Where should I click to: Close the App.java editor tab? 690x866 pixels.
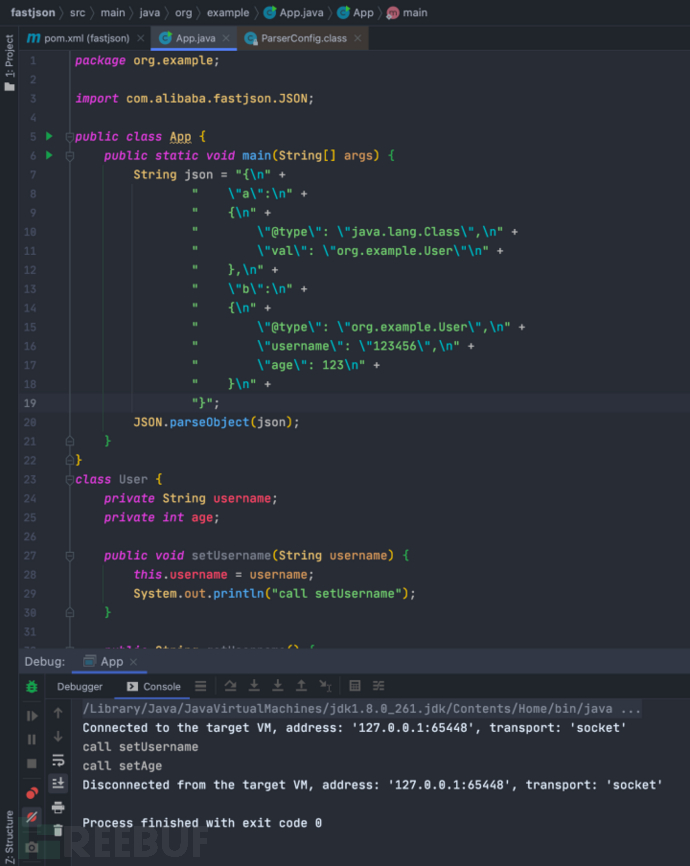[x=226, y=38]
